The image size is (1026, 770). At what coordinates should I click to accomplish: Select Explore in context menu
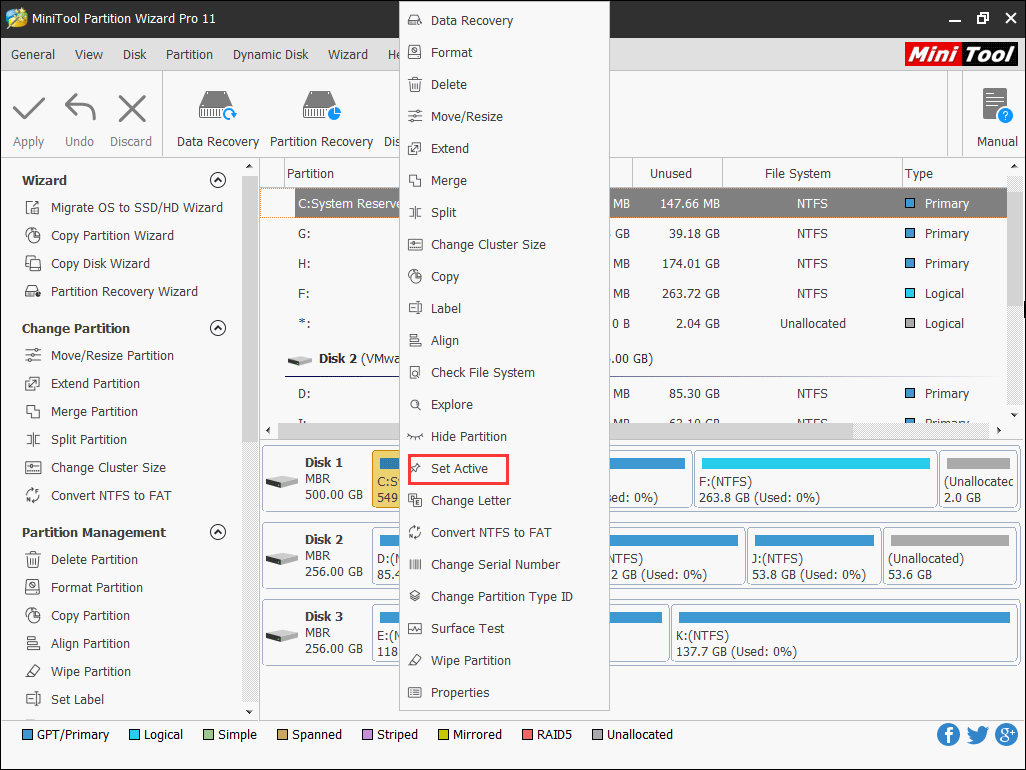pyautogui.click(x=504, y=404)
